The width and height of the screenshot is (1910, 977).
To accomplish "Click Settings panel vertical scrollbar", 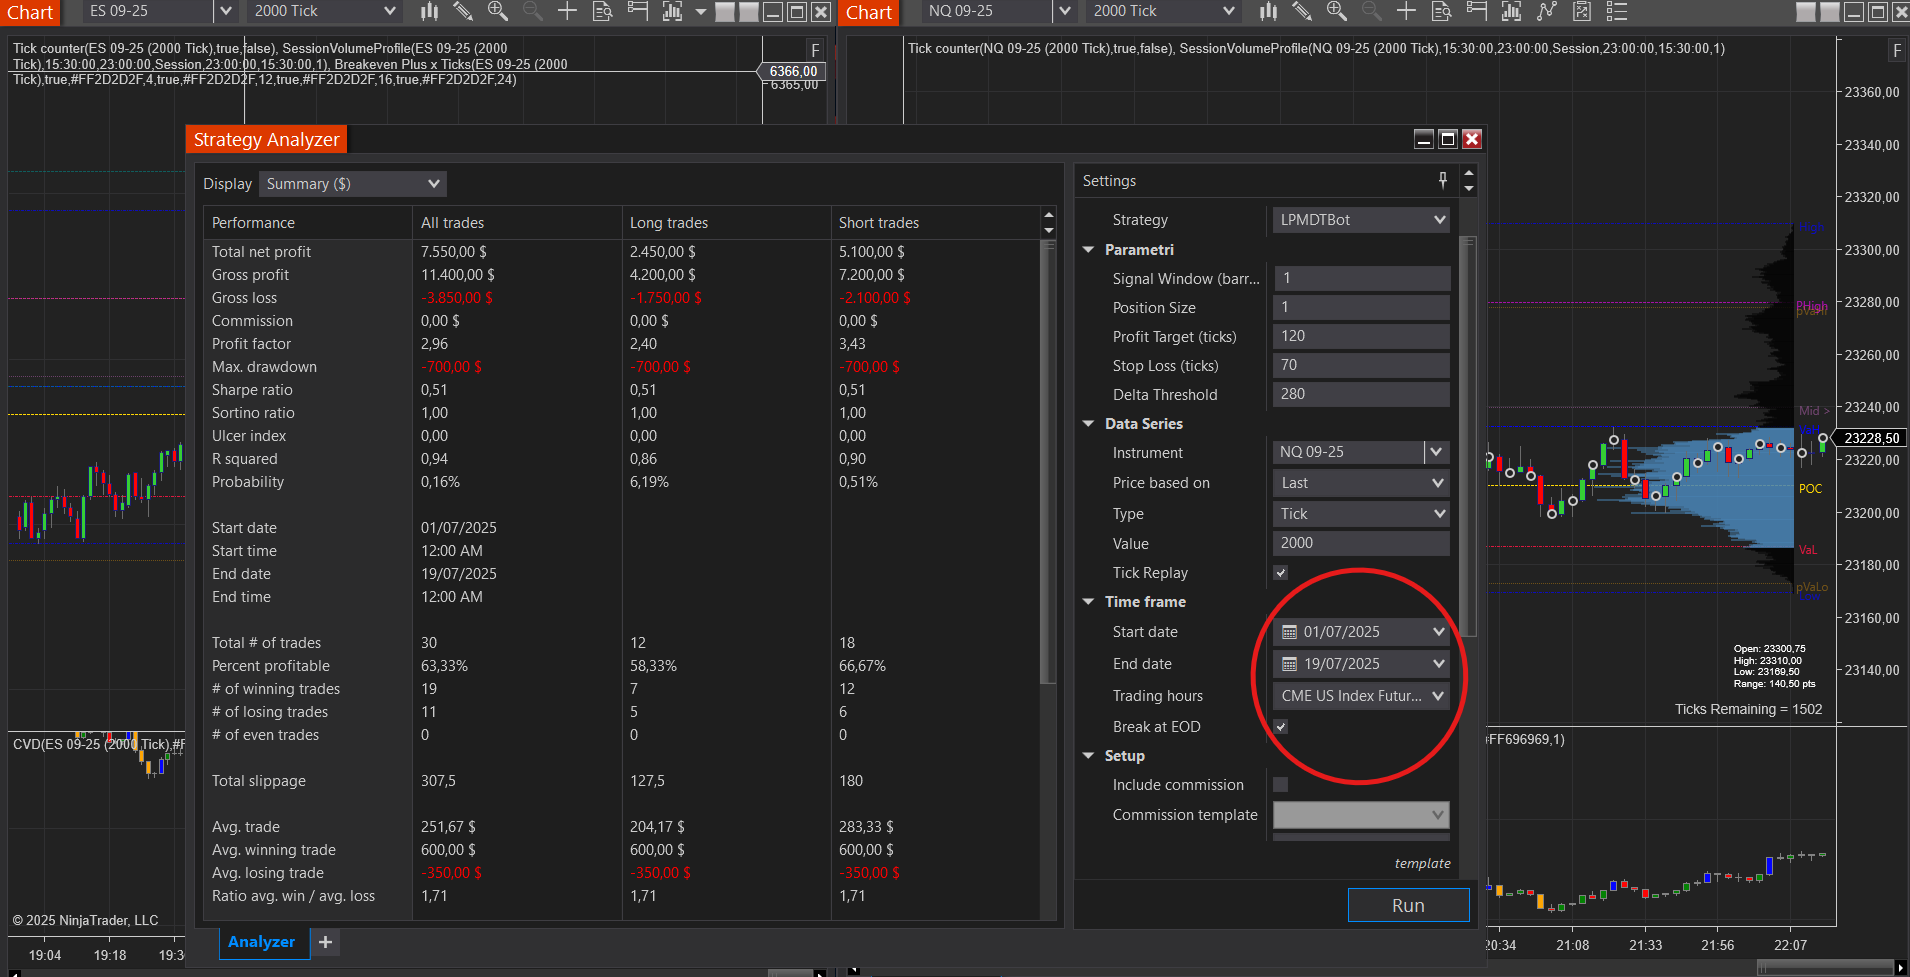I will [1468, 436].
